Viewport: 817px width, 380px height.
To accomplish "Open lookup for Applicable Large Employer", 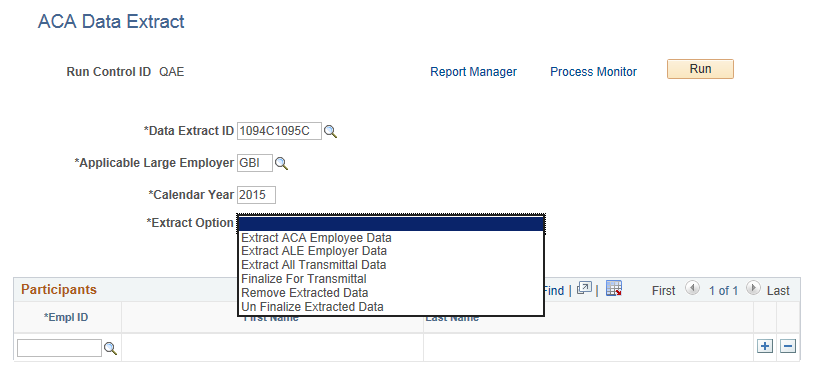I will [x=281, y=164].
